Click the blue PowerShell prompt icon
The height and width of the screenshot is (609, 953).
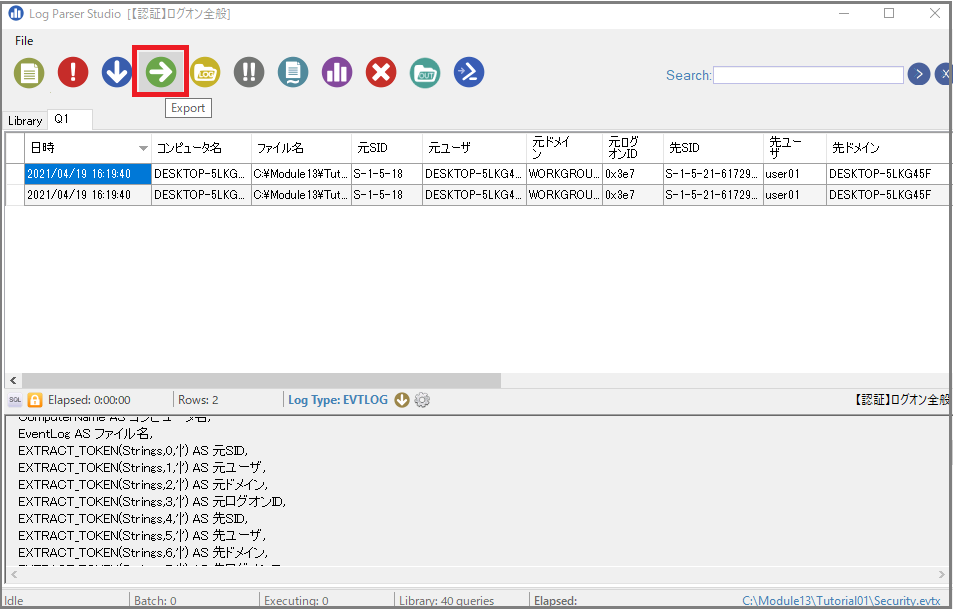(x=469, y=72)
